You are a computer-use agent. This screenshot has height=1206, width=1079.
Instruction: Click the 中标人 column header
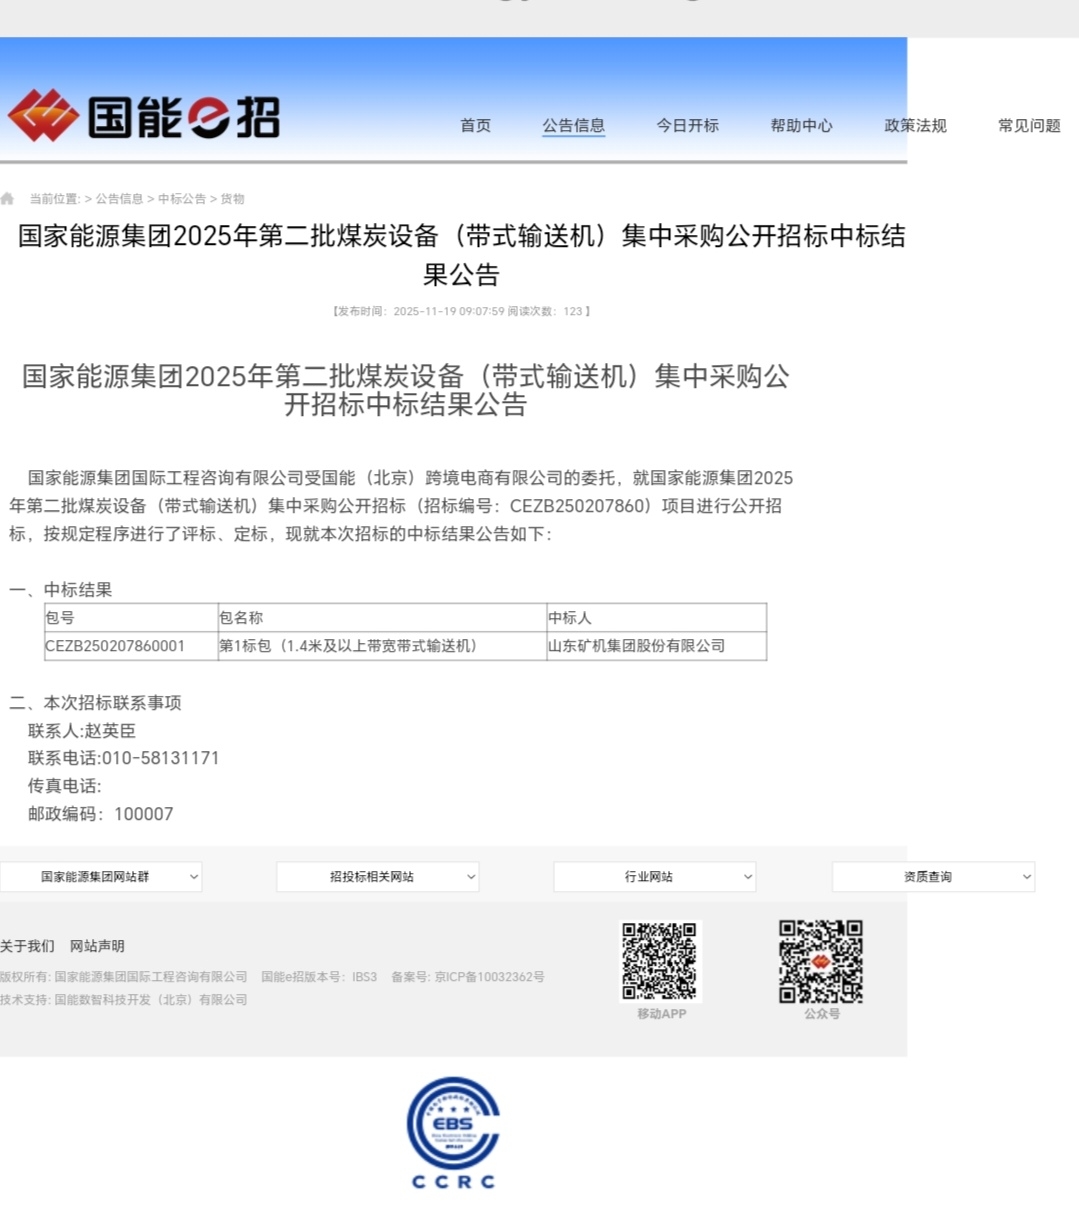[656, 618]
